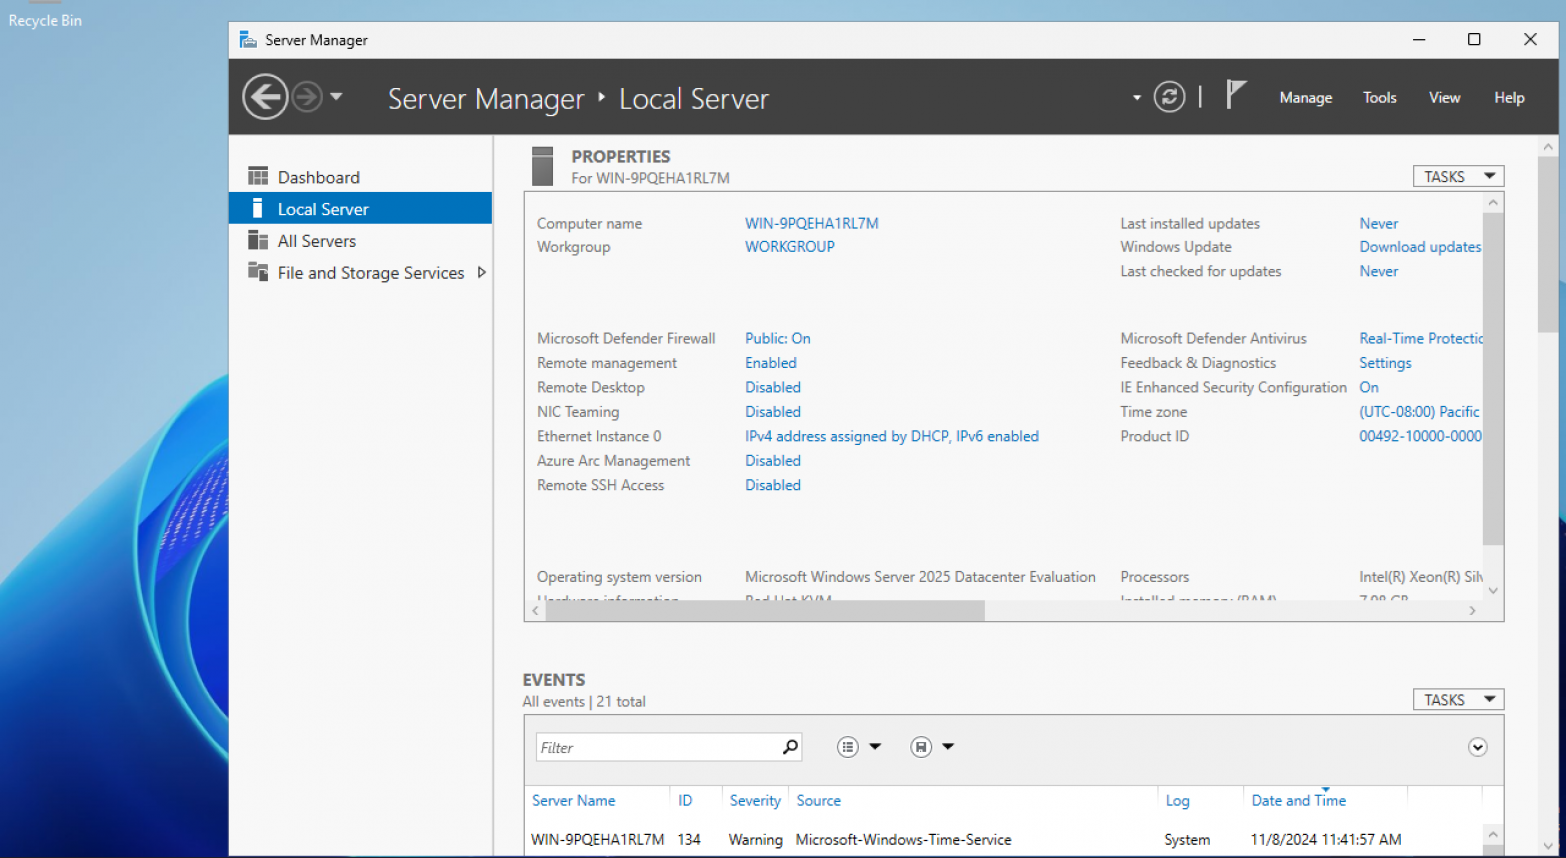1566x858 pixels.
Task: Click the properties server icon
Action: click(x=542, y=166)
